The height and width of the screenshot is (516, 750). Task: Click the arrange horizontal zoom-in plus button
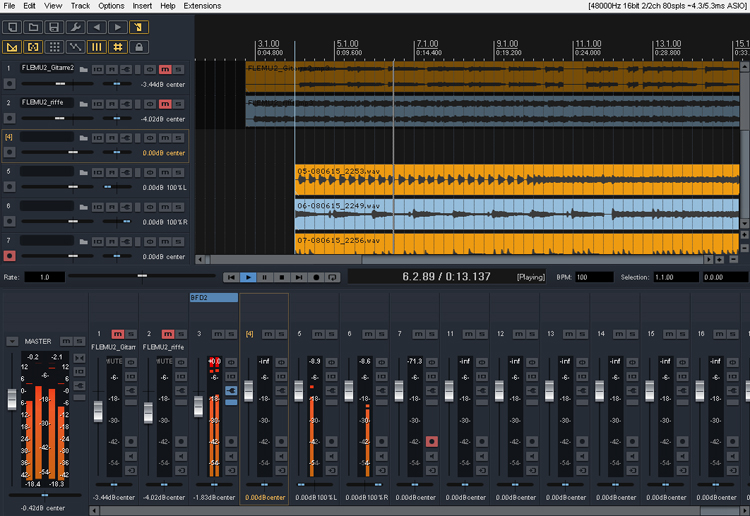coord(719,259)
